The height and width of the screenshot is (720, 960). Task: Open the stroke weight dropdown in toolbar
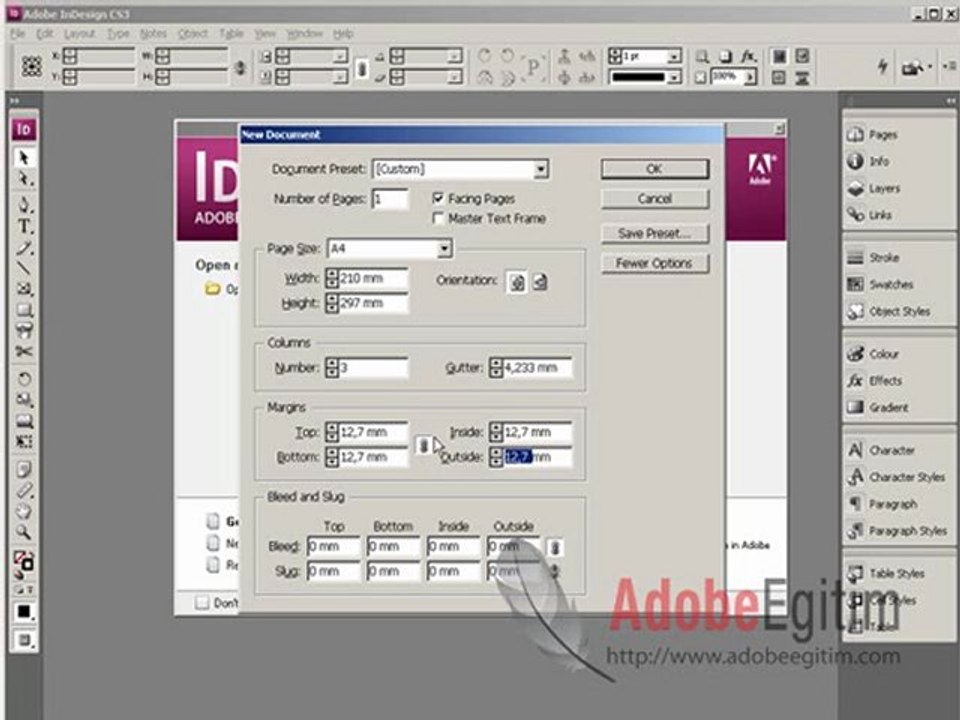point(673,56)
